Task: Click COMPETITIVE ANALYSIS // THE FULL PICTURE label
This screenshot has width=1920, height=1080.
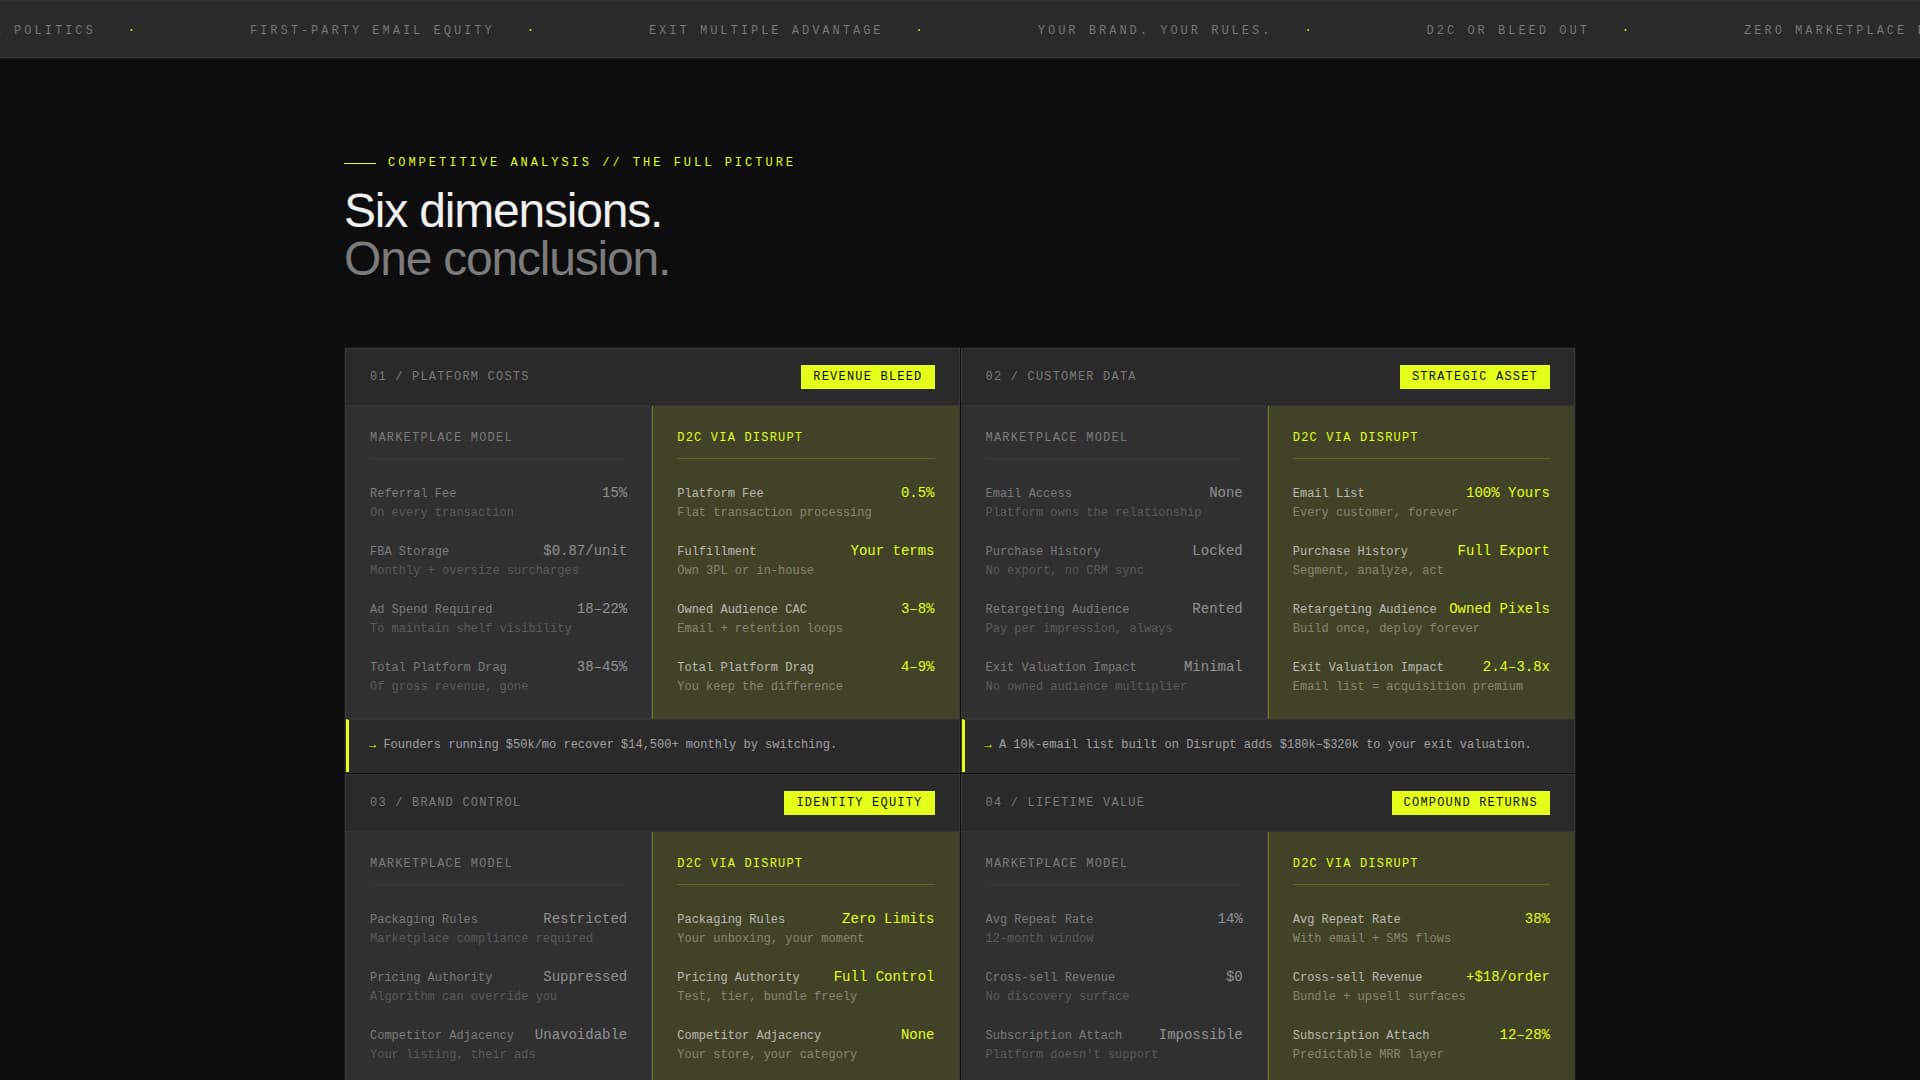Action: point(591,162)
